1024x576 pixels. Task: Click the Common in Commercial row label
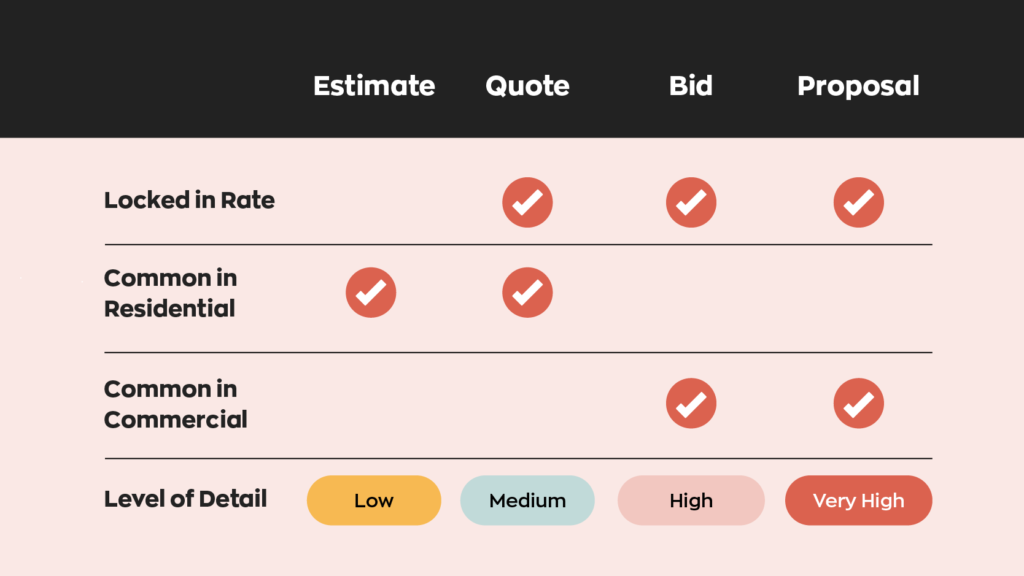[x=176, y=404]
